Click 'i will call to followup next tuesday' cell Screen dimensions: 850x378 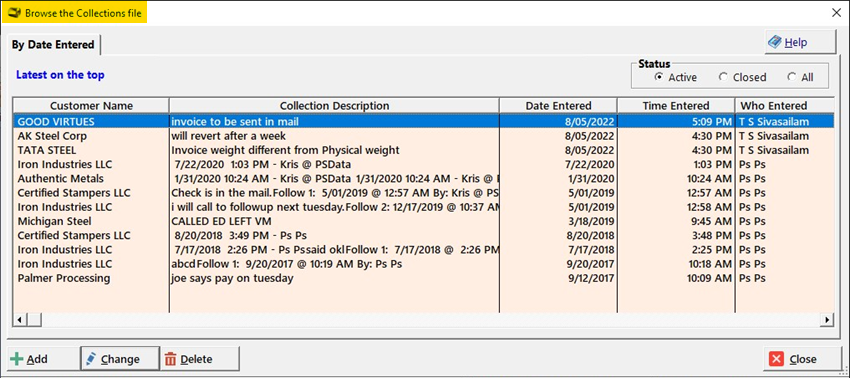coord(334,207)
